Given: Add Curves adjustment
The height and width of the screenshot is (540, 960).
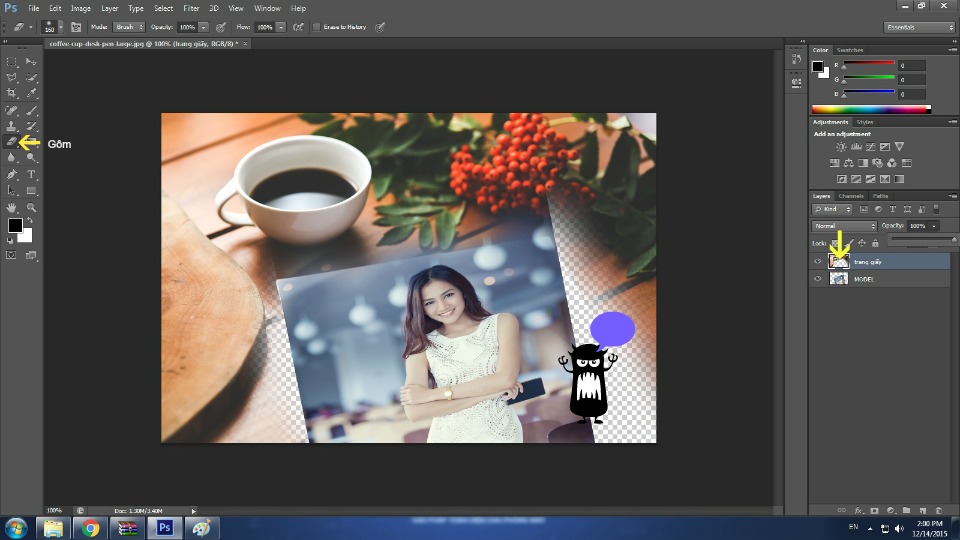Looking at the screenshot, I should [x=871, y=147].
